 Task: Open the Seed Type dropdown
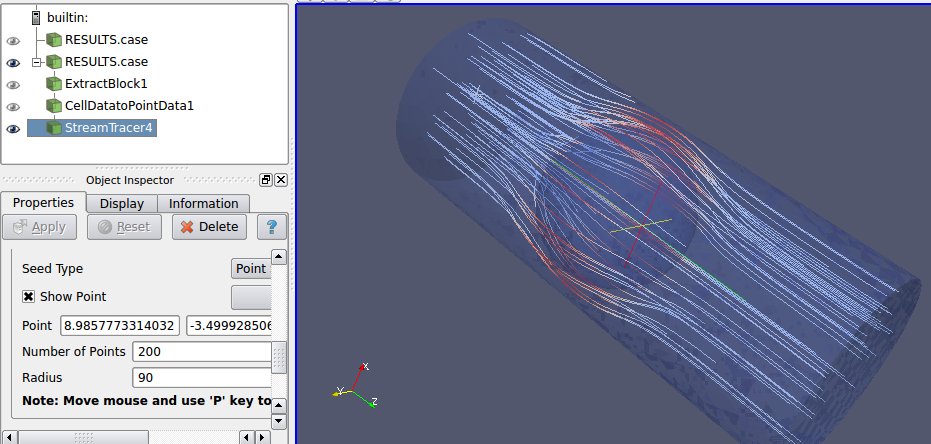[250, 269]
